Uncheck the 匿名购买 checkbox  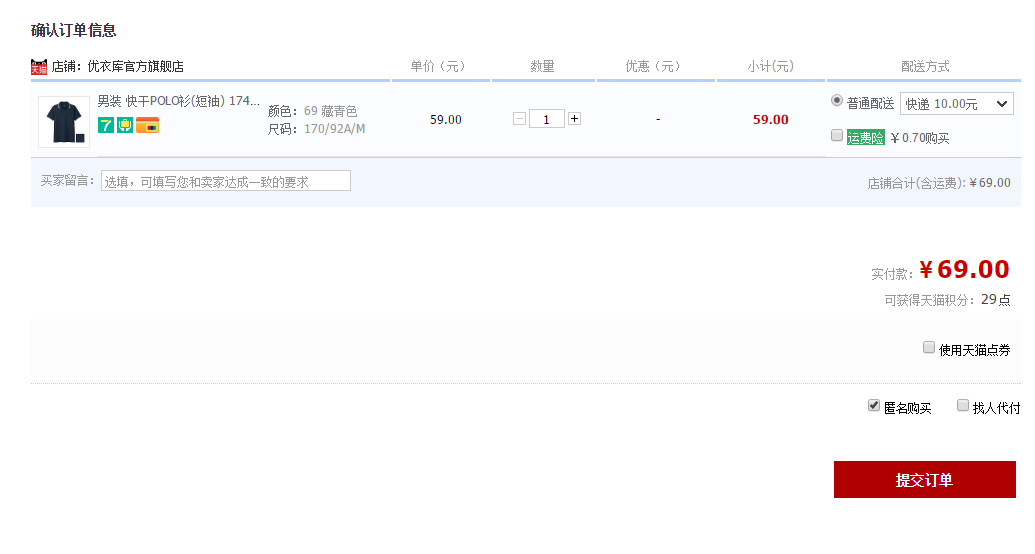tap(874, 405)
